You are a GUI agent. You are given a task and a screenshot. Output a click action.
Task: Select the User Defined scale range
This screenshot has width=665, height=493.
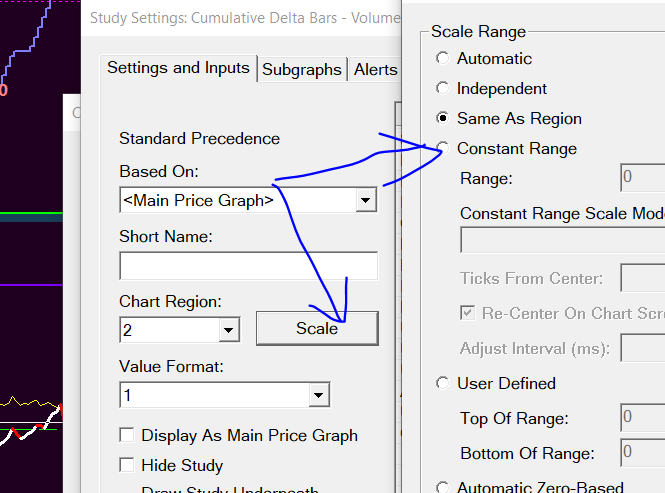pos(443,383)
